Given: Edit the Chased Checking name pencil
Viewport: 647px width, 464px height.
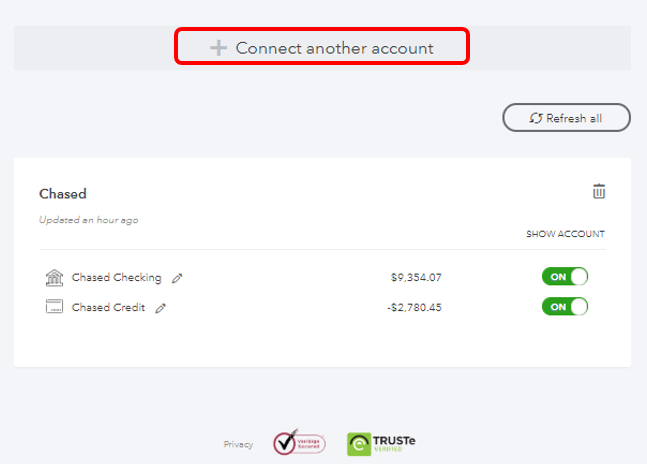Looking at the screenshot, I should point(178,278).
